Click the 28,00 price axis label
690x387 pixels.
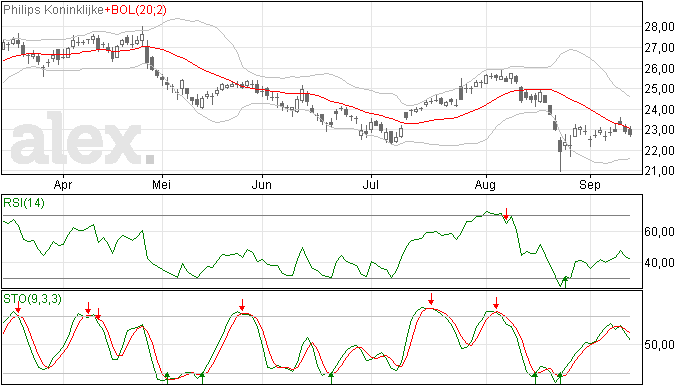pyautogui.click(x=659, y=27)
